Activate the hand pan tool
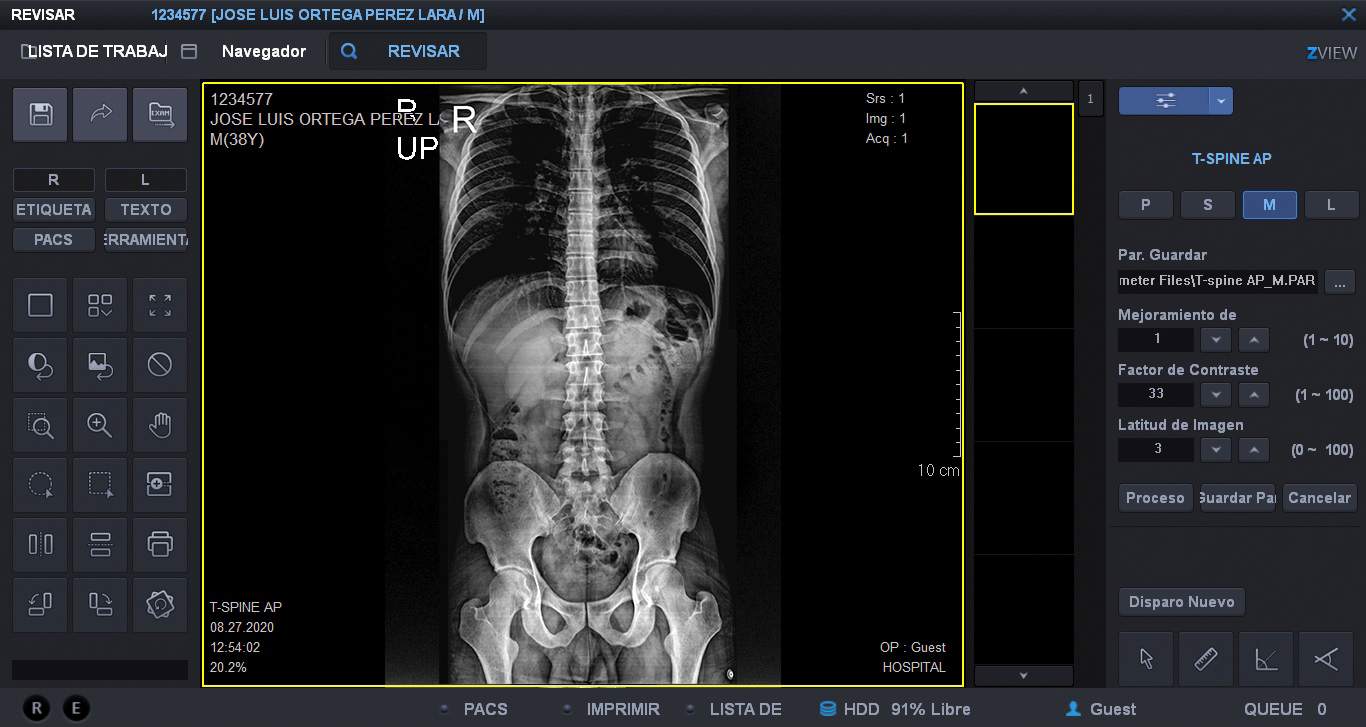Image resolution: width=1366 pixels, height=727 pixels. [160, 425]
